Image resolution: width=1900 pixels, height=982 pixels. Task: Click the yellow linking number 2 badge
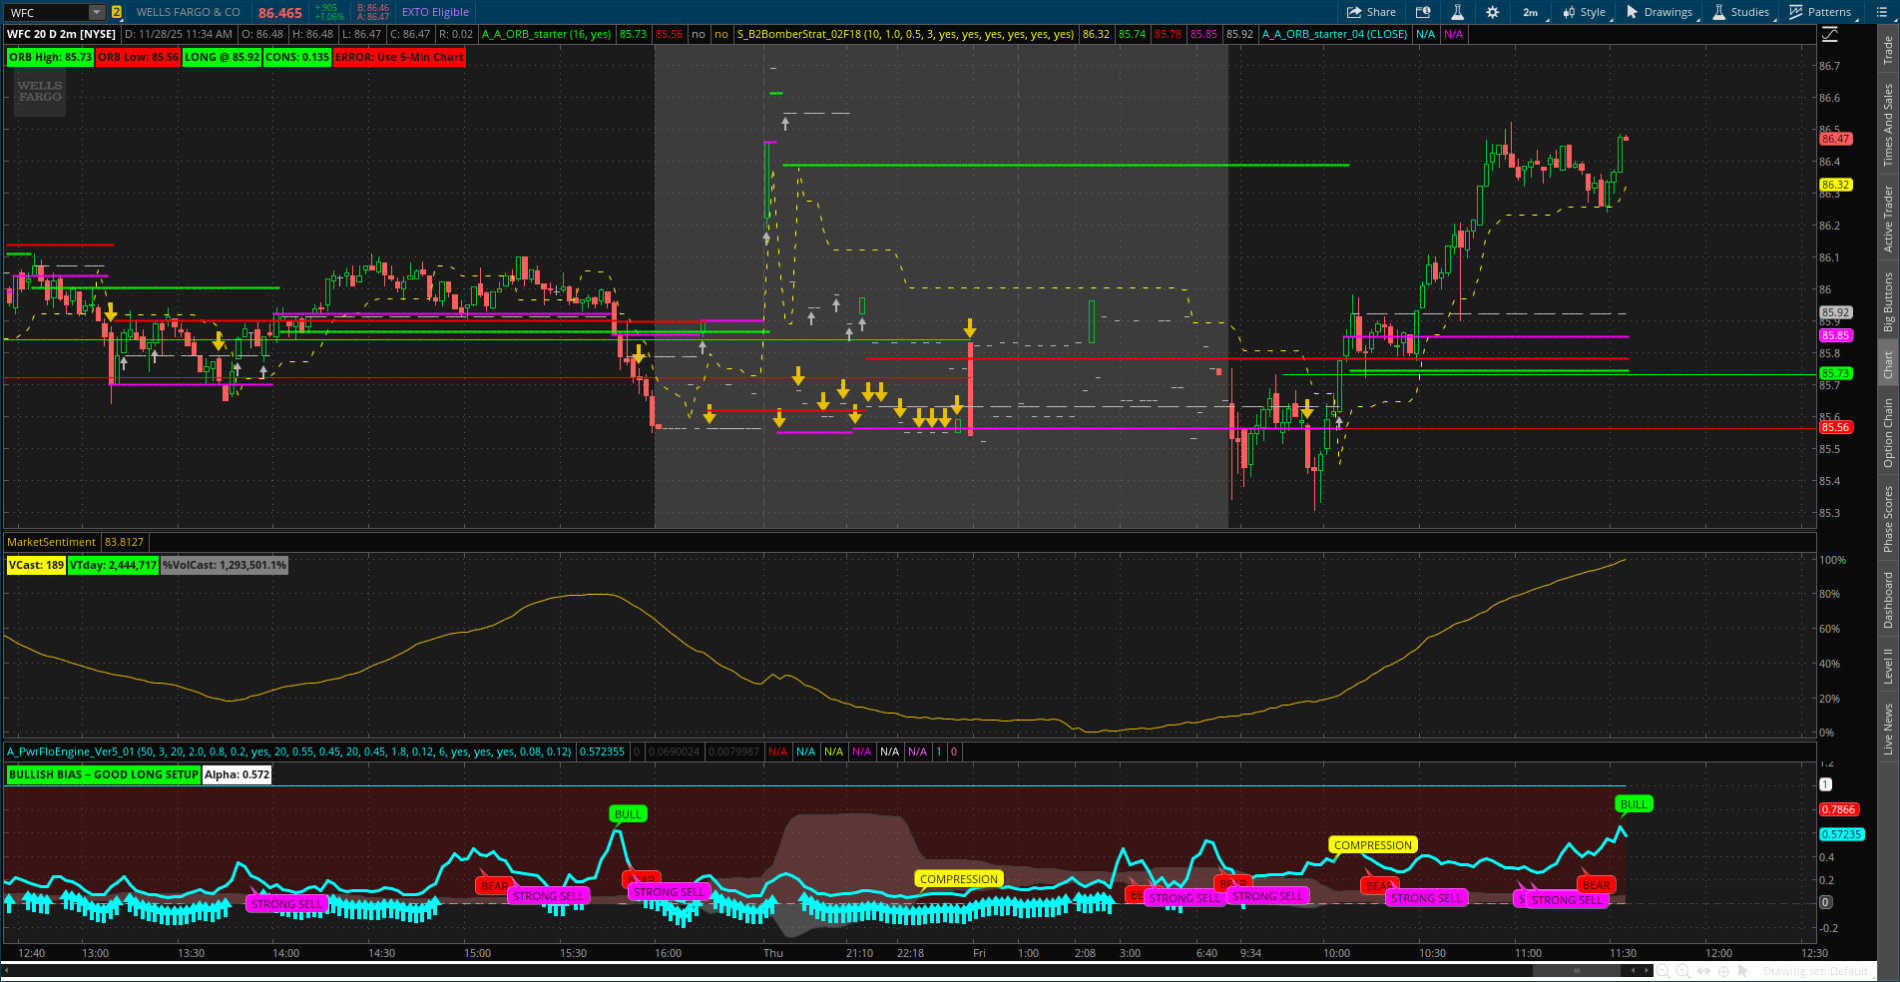pos(117,12)
